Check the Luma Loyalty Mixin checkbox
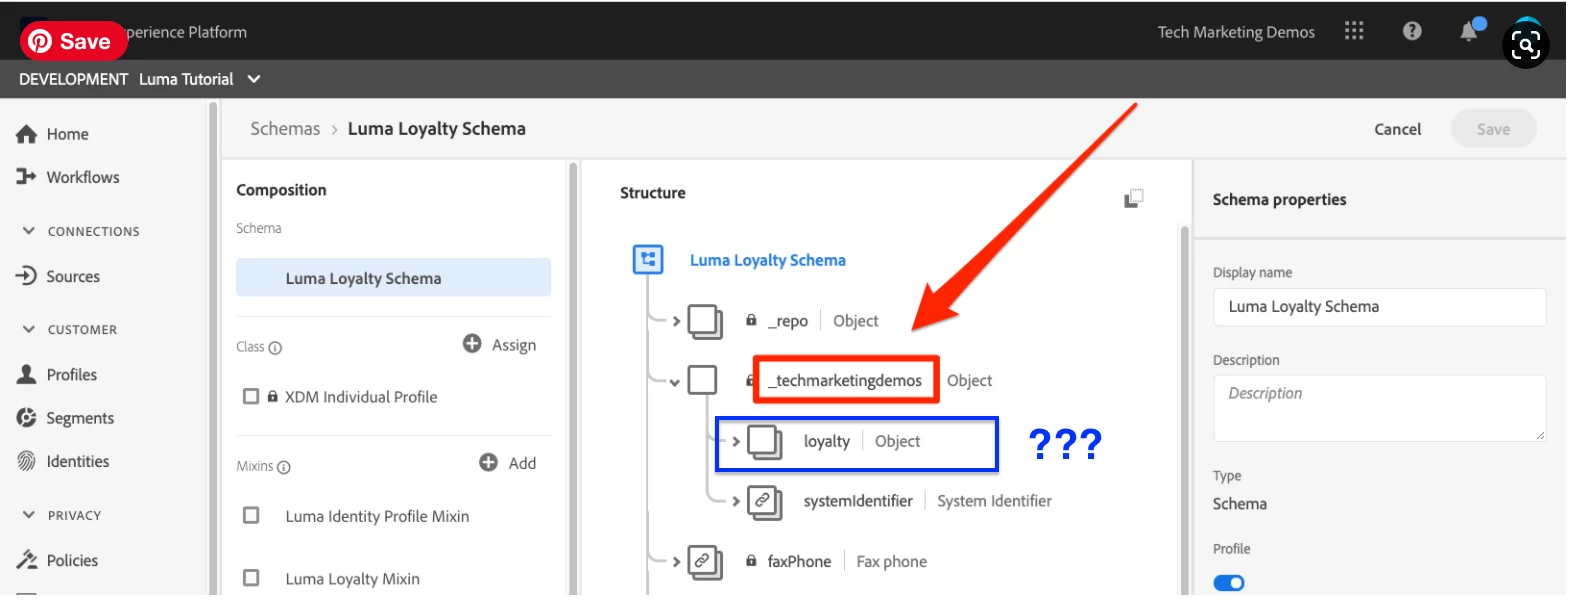Image resolution: width=1572 pixels, height=600 pixels. (251, 578)
